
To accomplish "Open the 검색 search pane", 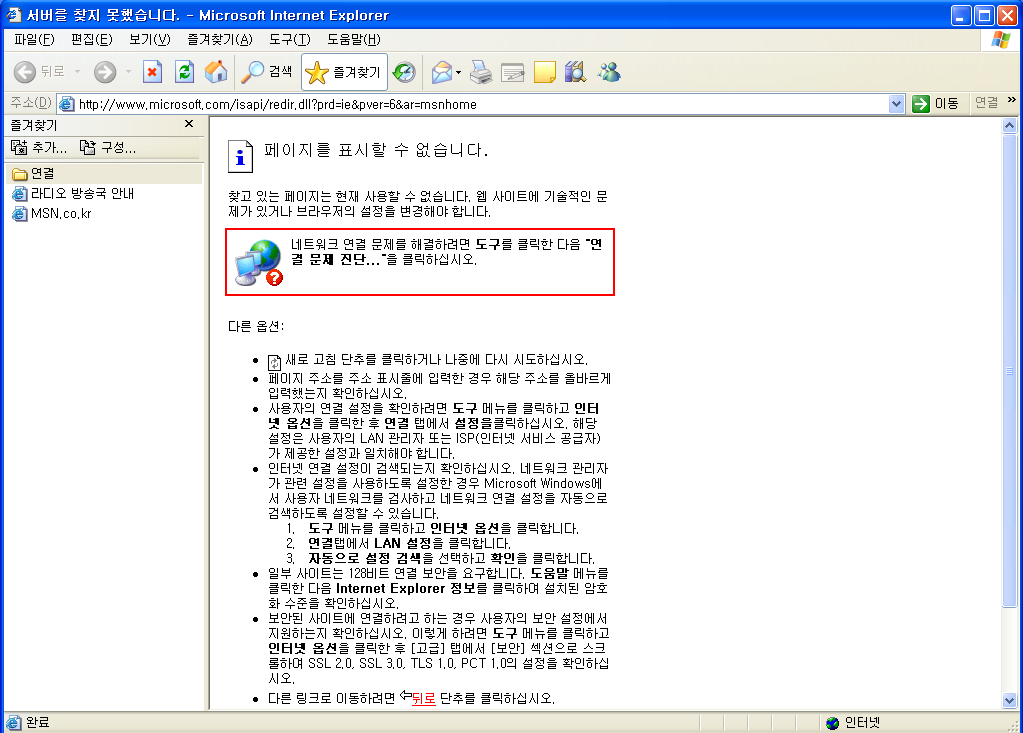I will point(267,72).
